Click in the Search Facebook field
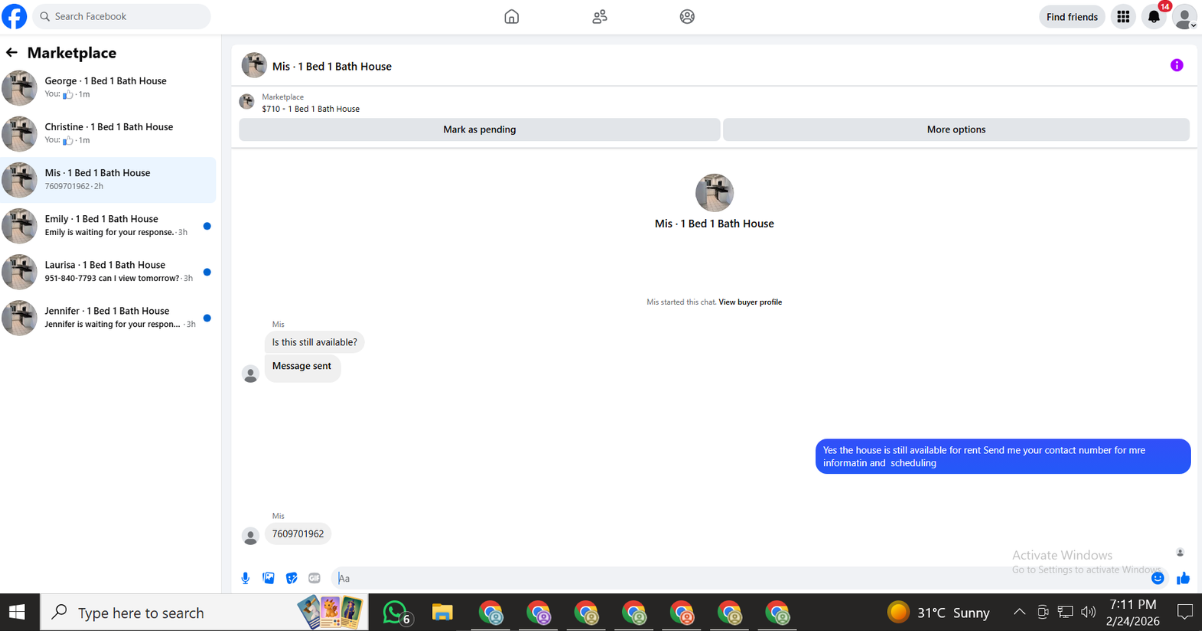1202x631 pixels. click(122, 16)
